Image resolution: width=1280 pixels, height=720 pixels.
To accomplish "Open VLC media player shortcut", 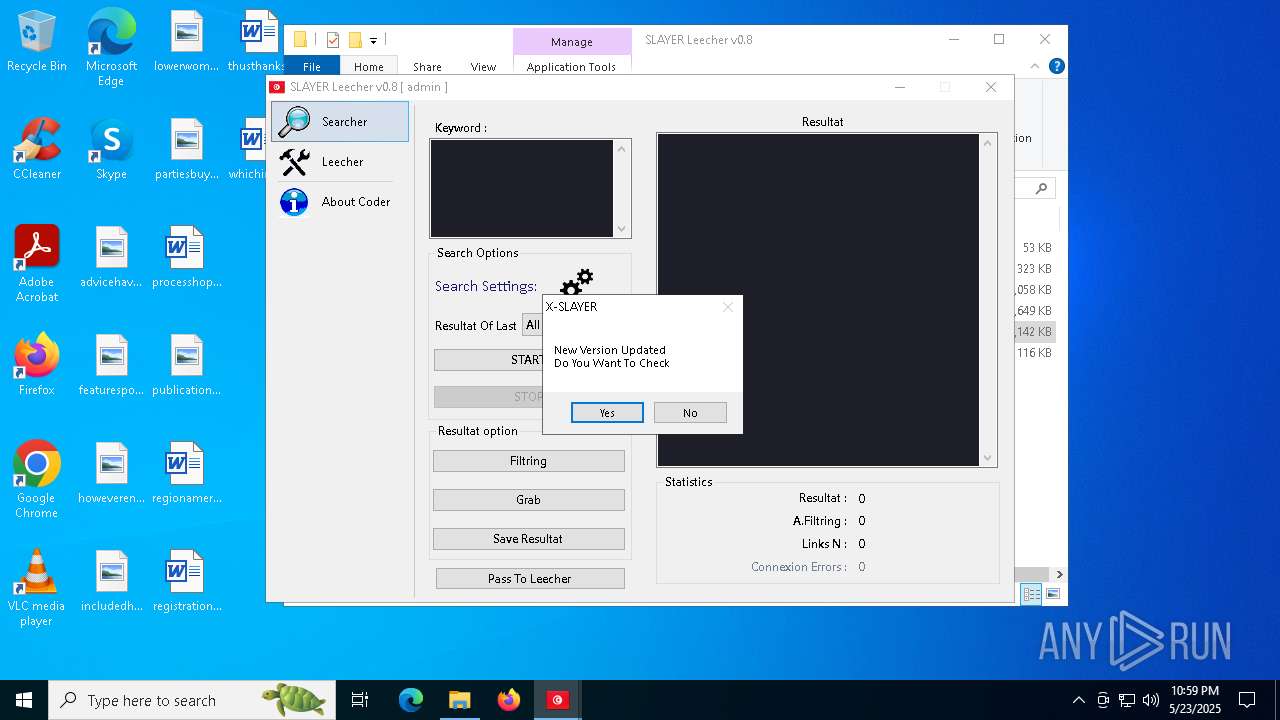I will click(37, 588).
